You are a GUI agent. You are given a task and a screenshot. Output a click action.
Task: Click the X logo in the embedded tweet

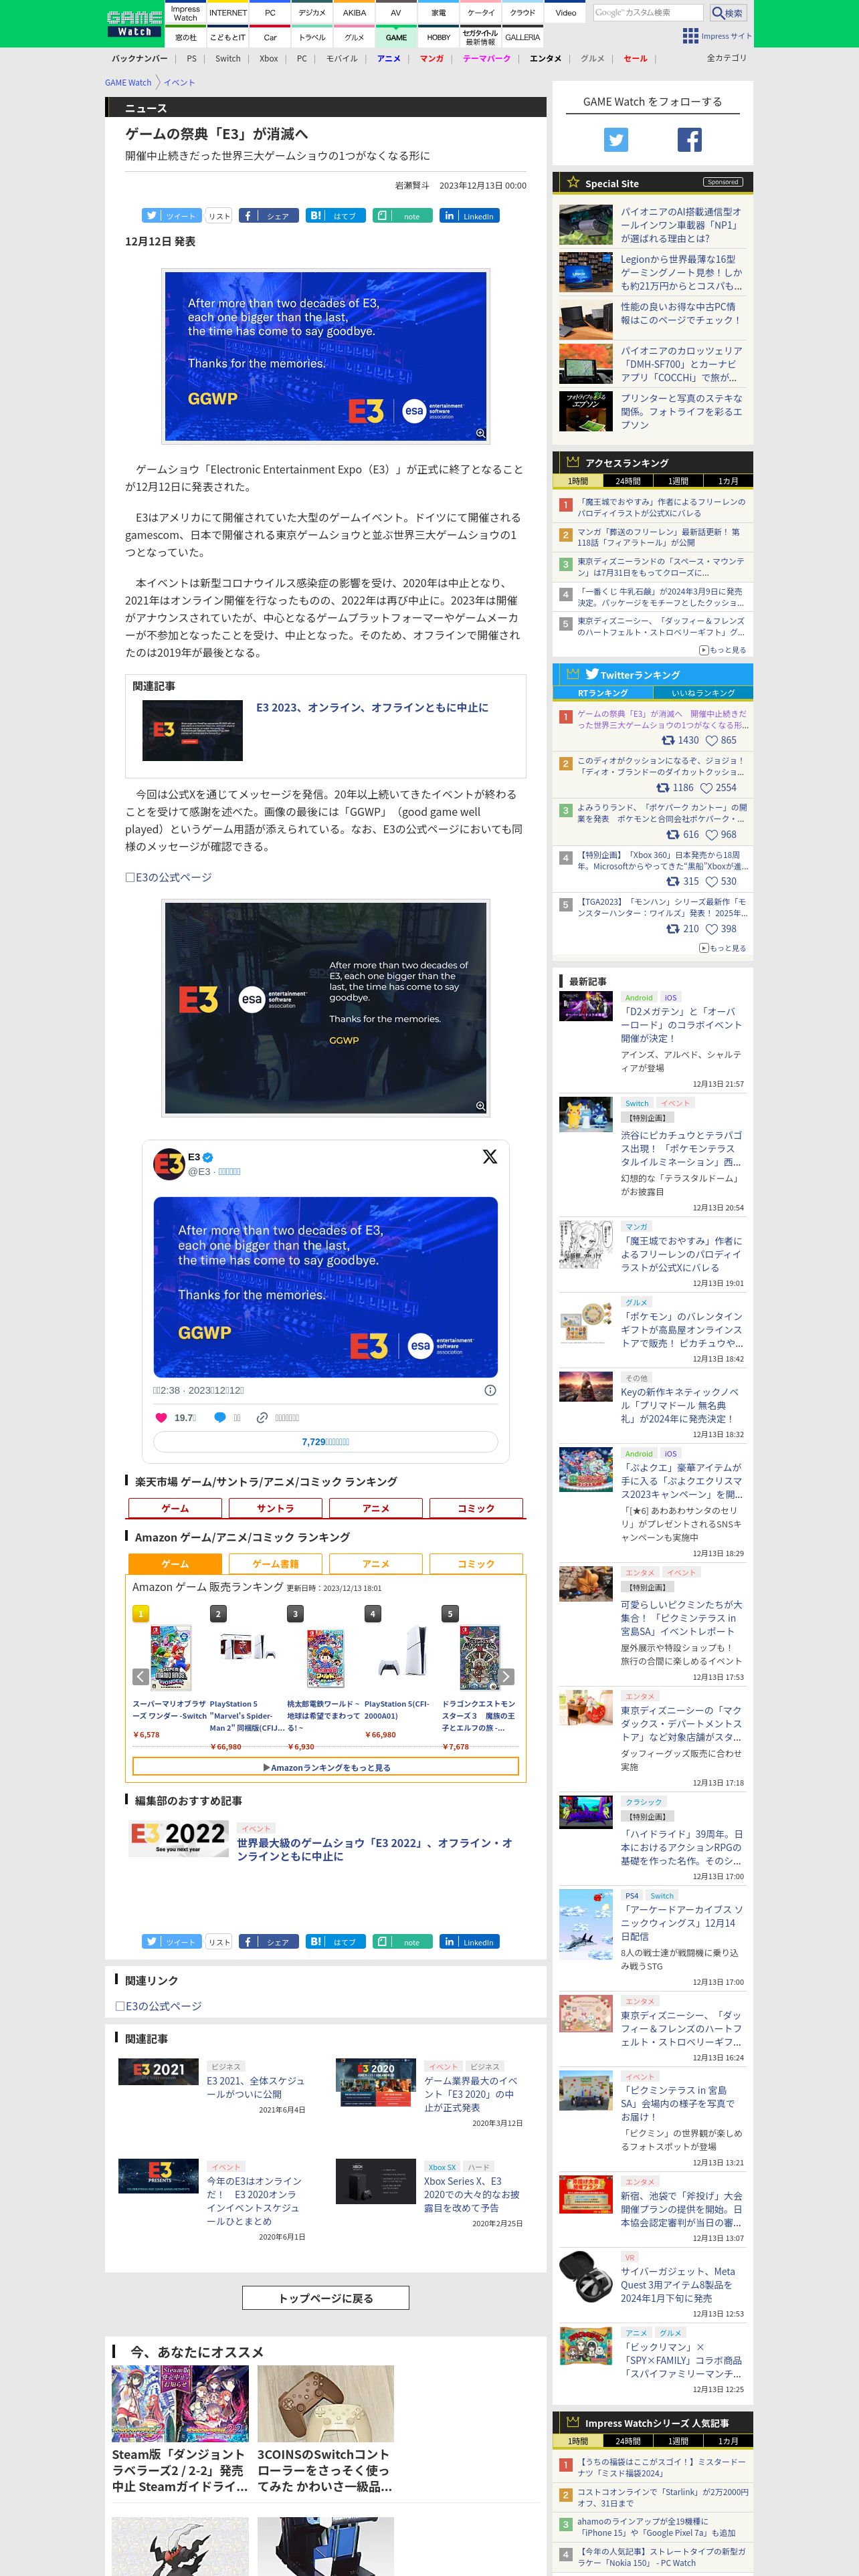pyautogui.click(x=489, y=1157)
